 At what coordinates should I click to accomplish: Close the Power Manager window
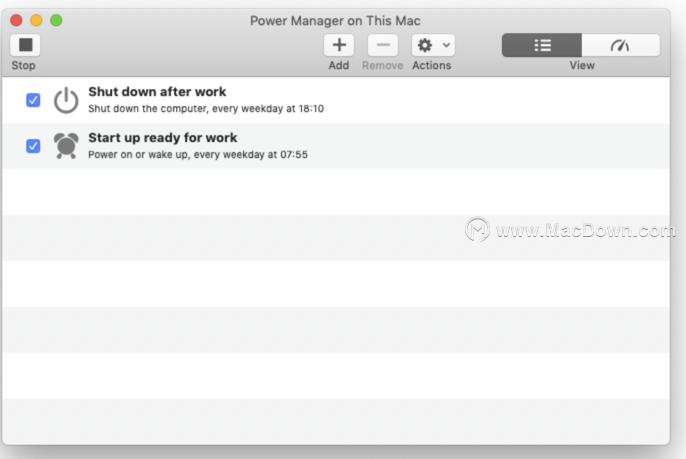(x=17, y=20)
